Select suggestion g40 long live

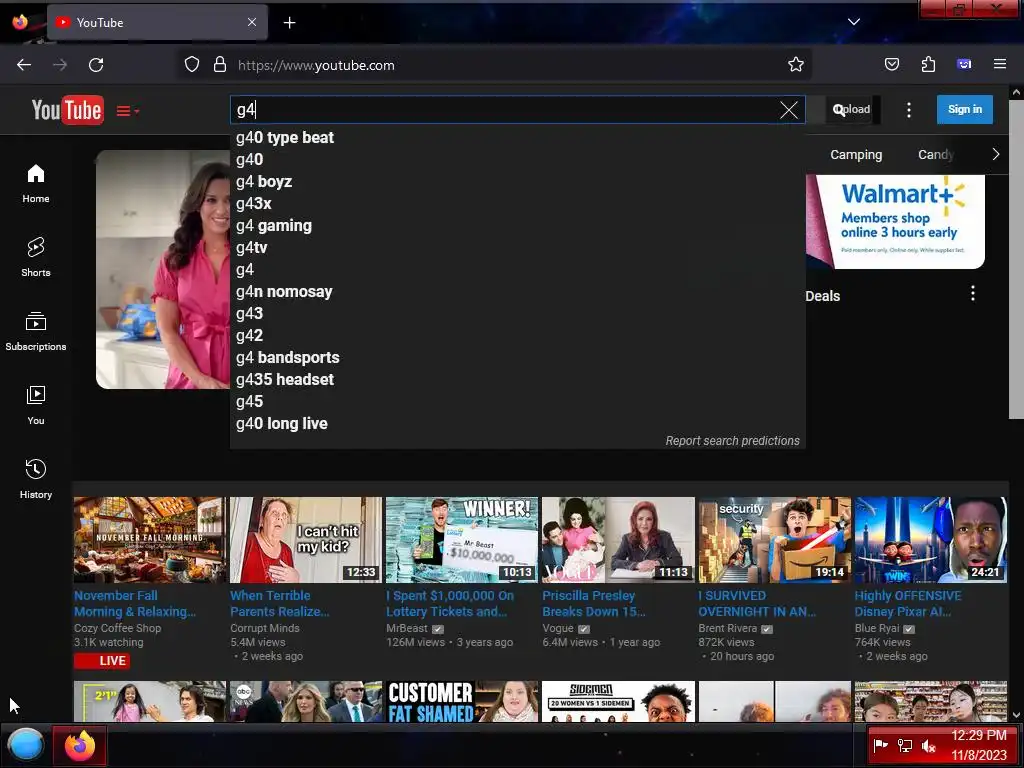point(517,424)
